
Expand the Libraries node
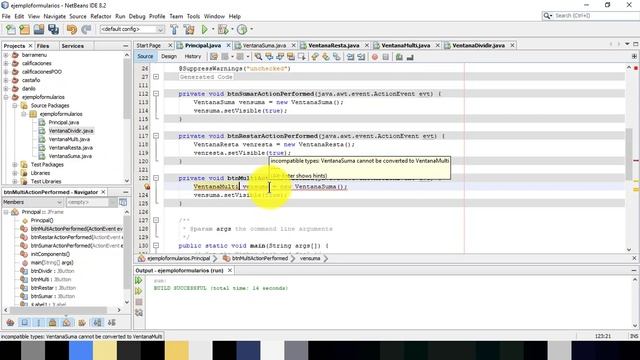pyautogui.click(x=15, y=173)
